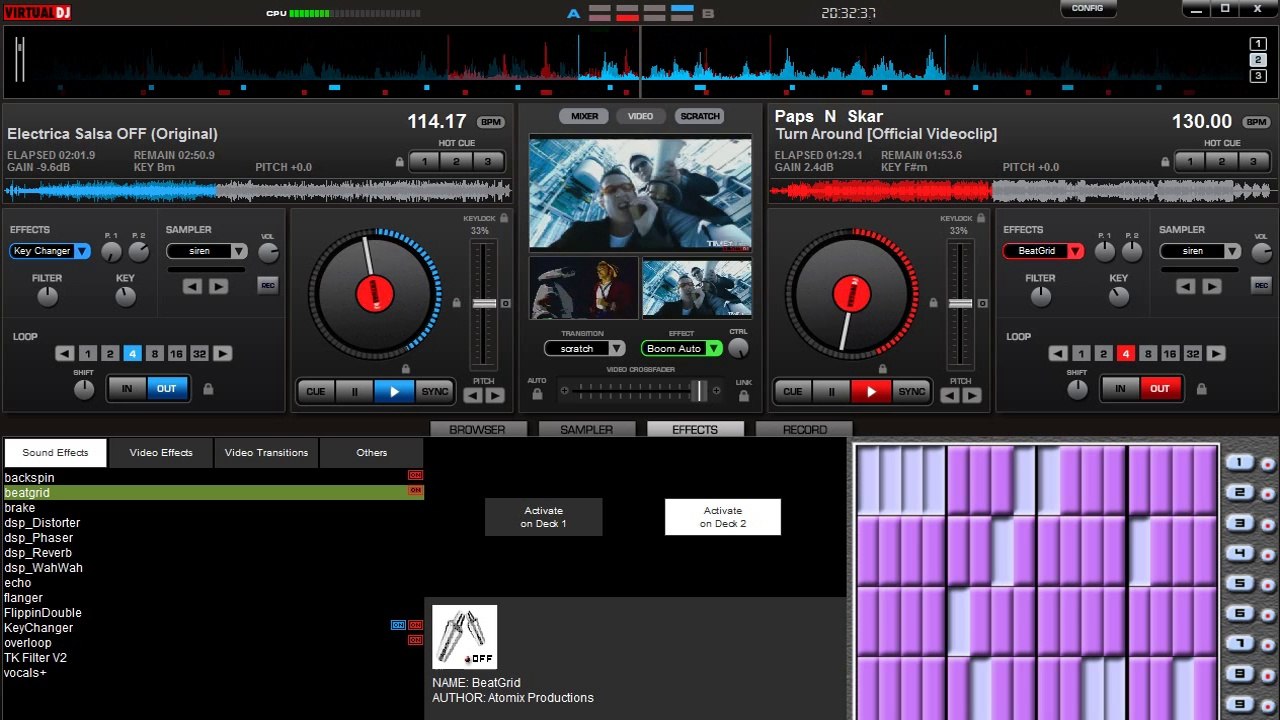Screen dimensions: 1280x720
Task: Play the track on deck 1
Action: tap(394, 391)
